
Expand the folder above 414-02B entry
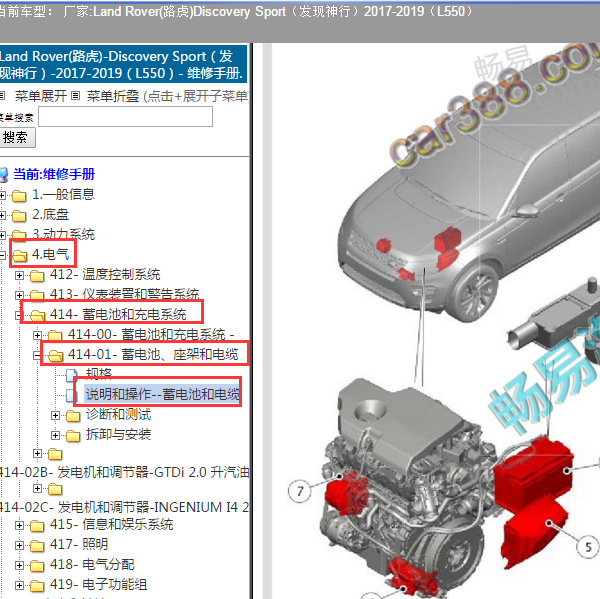37,453
